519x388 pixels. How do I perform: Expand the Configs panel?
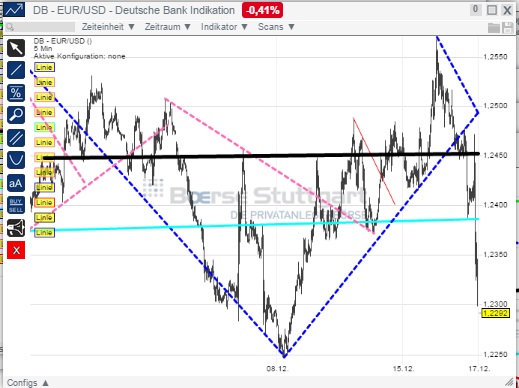(x=28, y=383)
